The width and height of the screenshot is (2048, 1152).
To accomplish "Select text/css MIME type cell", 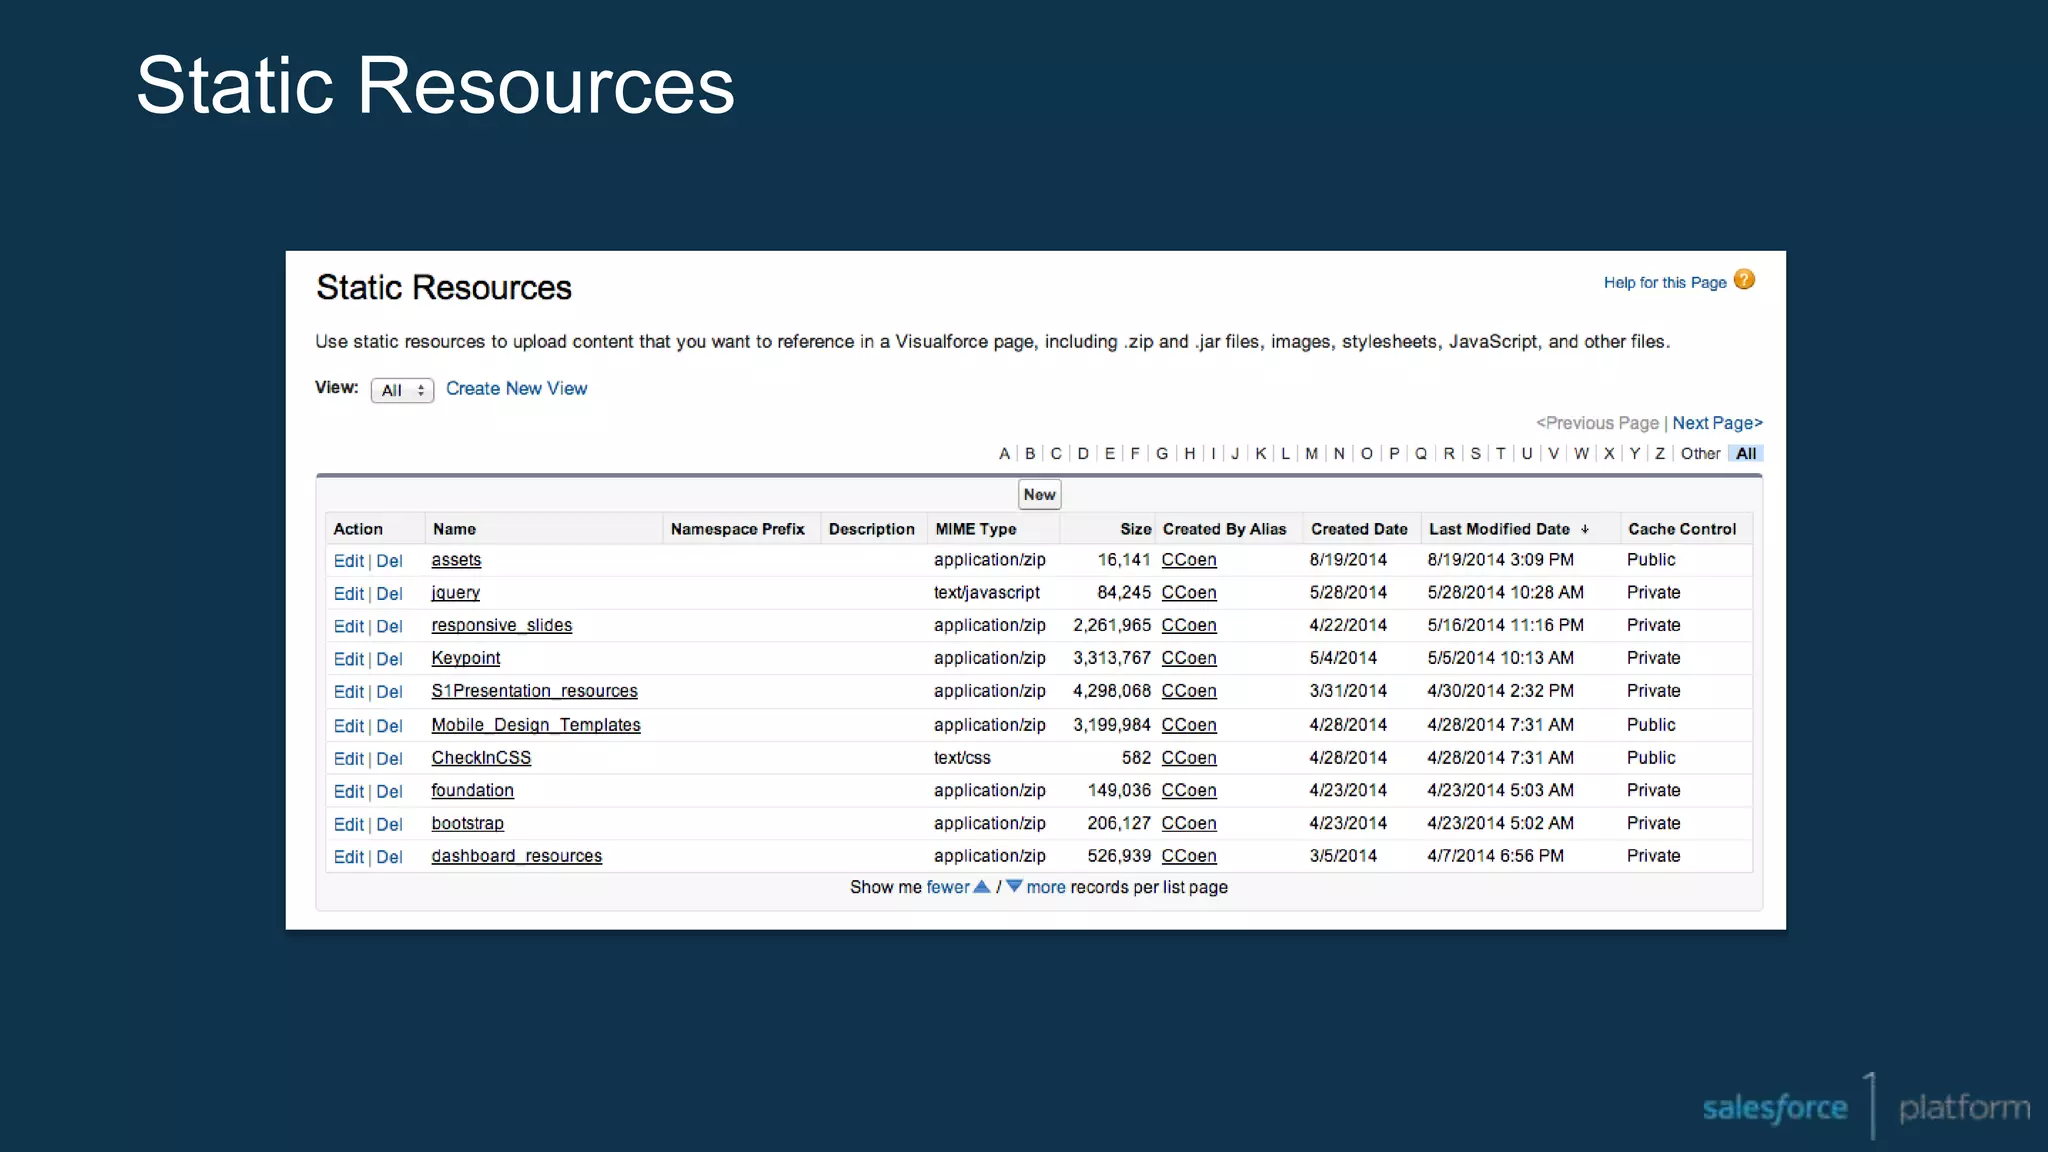I will [x=962, y=758].
